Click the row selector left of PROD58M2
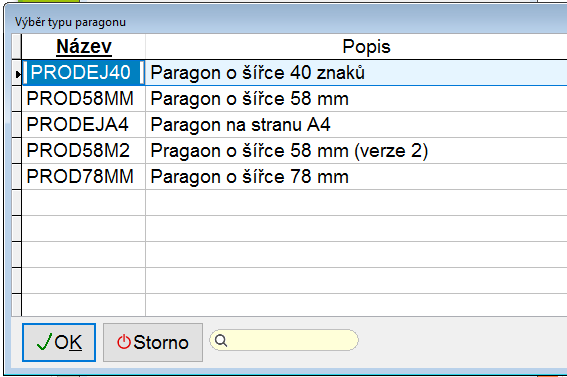The width and height of the screenshot is (567, 377). pyautogui.click(x=17, y=151)
